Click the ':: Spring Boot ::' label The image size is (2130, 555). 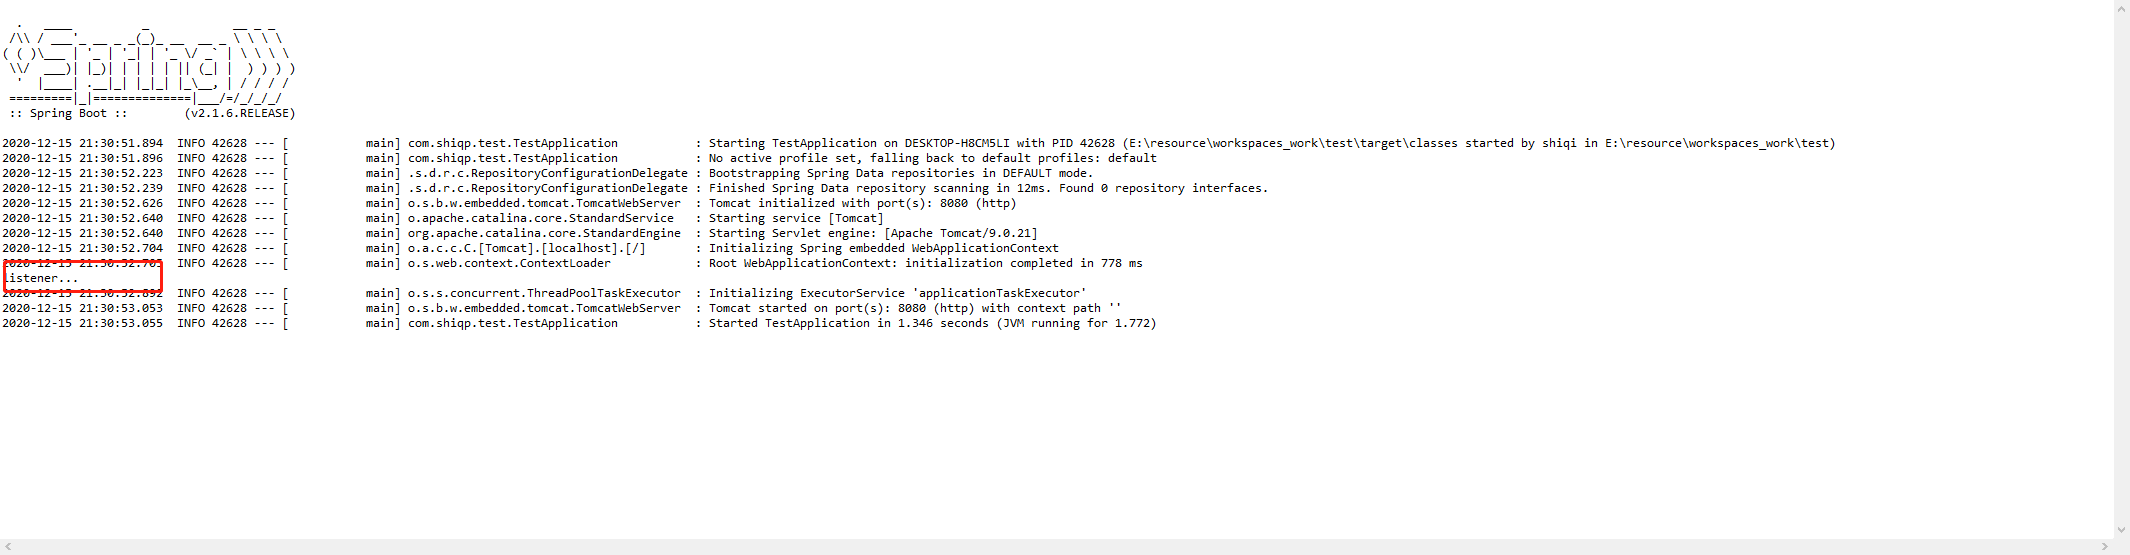68,113
